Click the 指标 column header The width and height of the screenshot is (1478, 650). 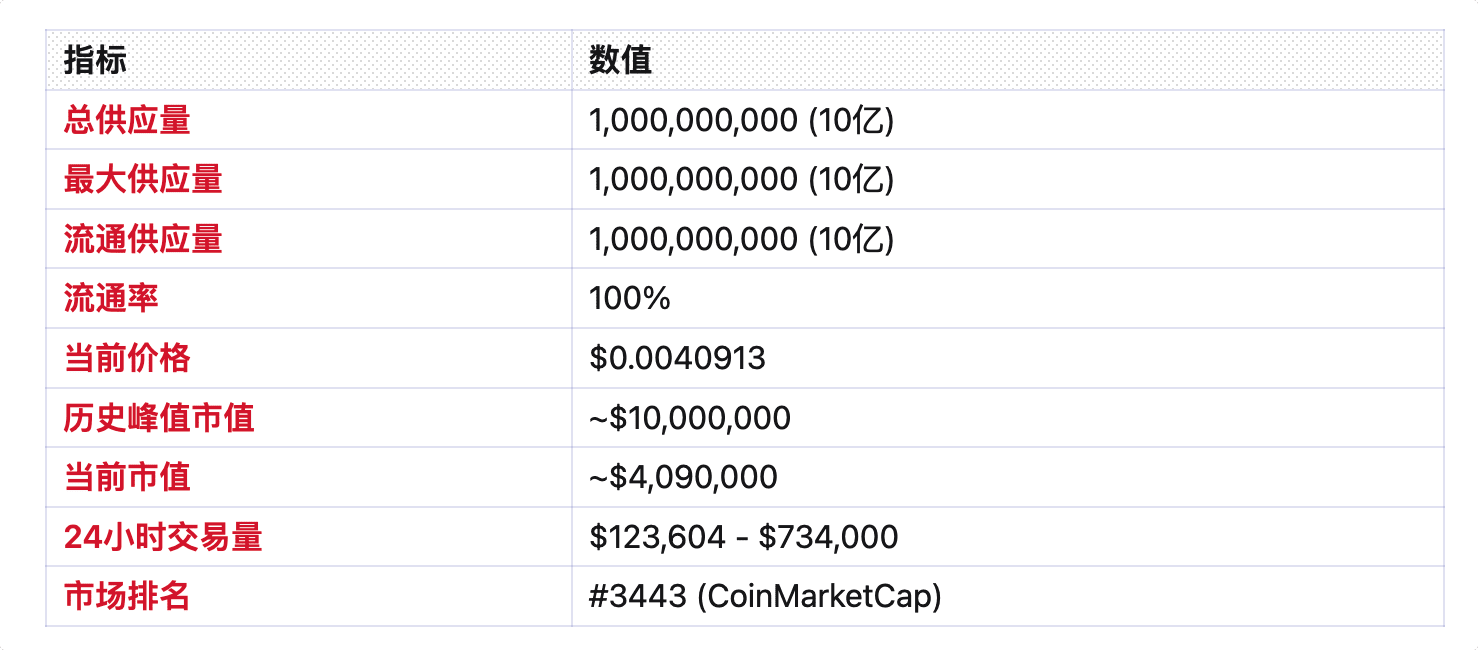[96, 61]
